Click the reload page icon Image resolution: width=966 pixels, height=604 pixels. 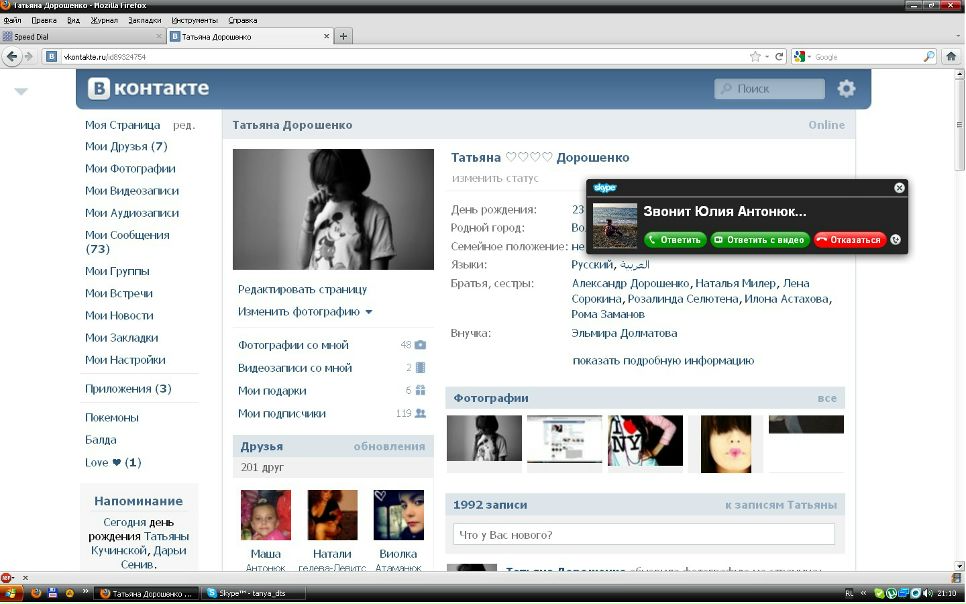[x=780, y=57]
